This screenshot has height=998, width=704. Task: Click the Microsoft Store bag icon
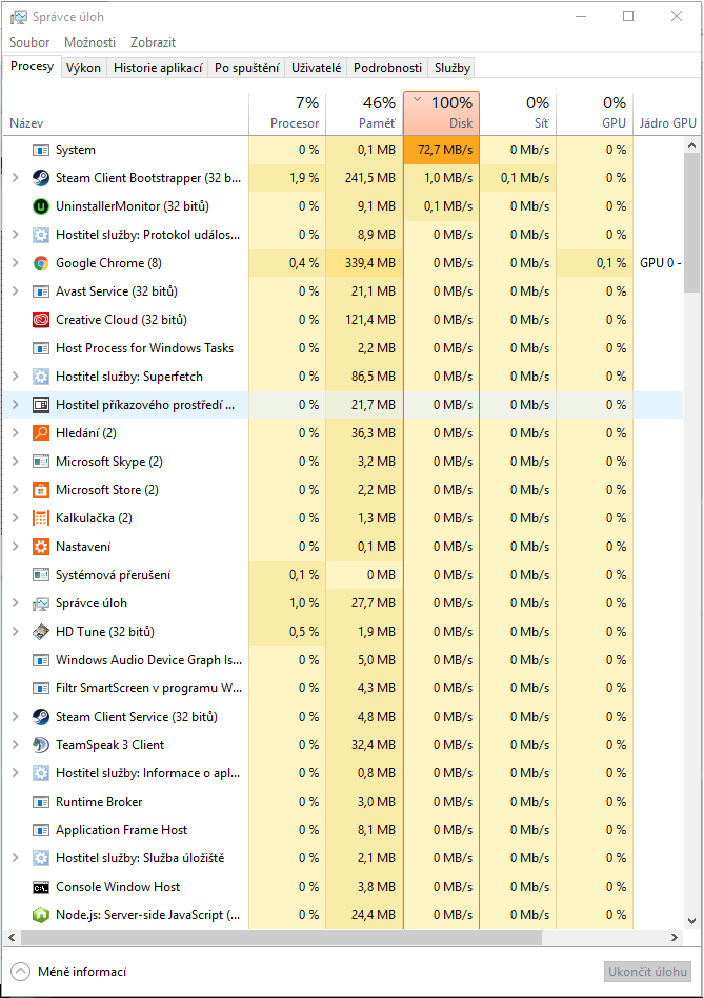click(41, 489)
